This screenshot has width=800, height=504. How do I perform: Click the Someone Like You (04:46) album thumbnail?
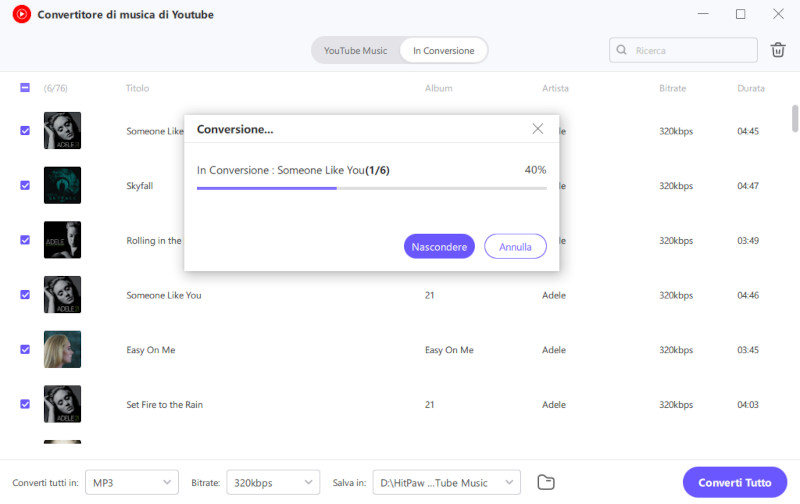(x=62, y=295)
